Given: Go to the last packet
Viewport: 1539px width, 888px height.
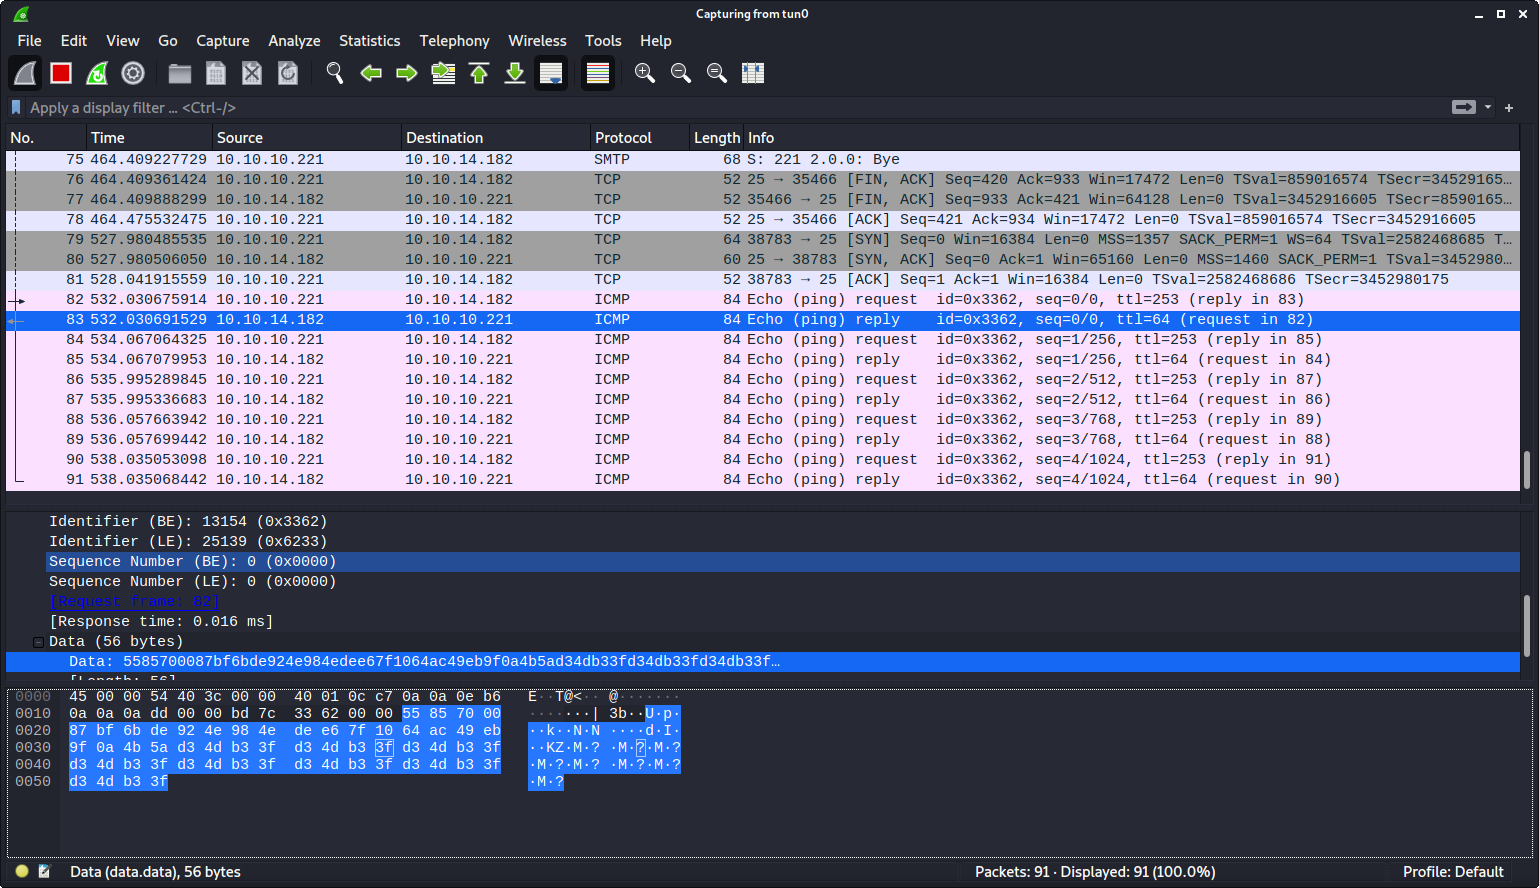Looking at the screenshot, I should pos(515,72).
